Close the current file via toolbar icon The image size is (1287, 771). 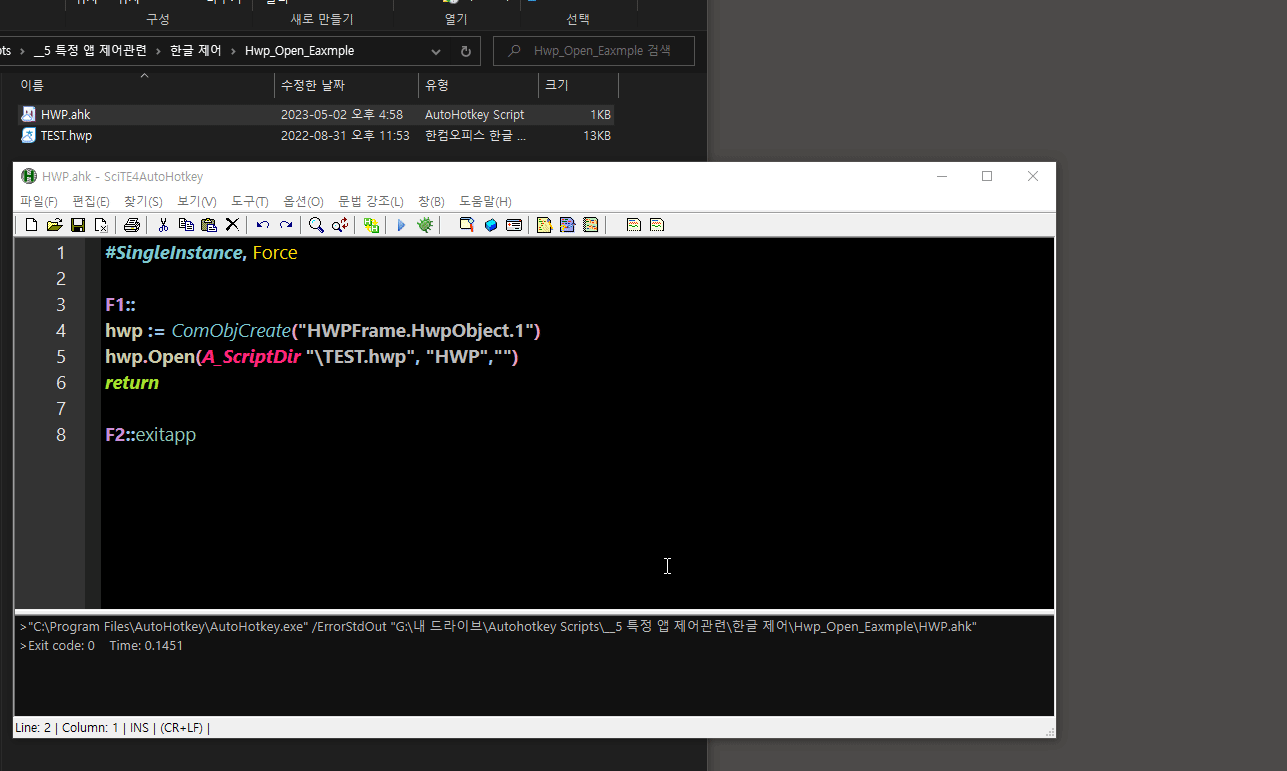pos(100,225)
